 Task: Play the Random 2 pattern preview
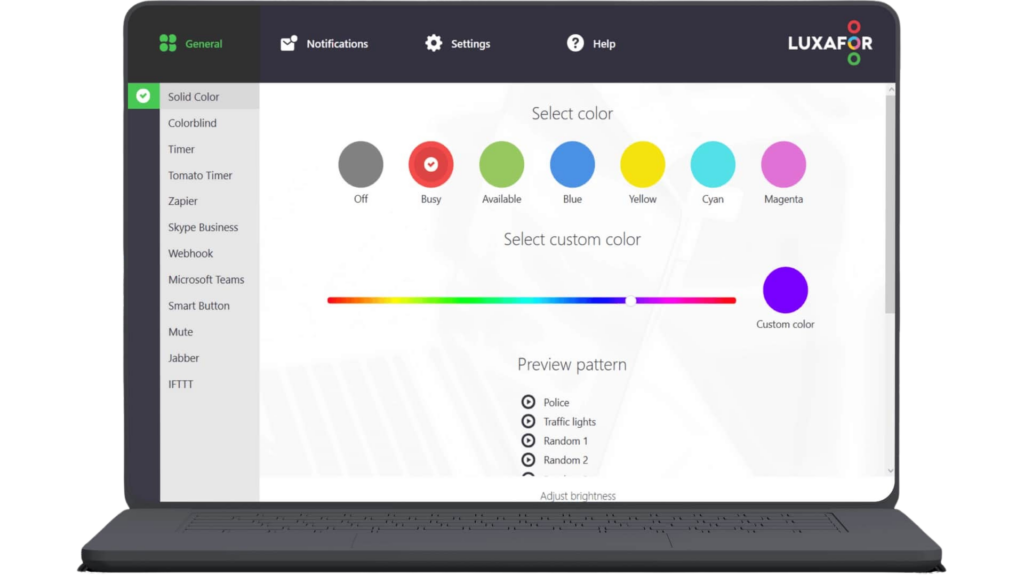click(528, 460)
